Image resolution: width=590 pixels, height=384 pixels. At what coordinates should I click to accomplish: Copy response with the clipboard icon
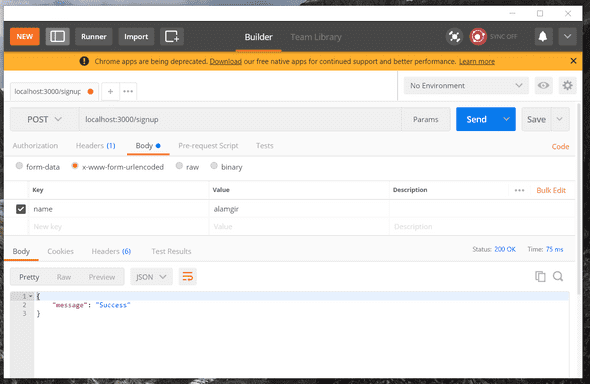point(540,276)
